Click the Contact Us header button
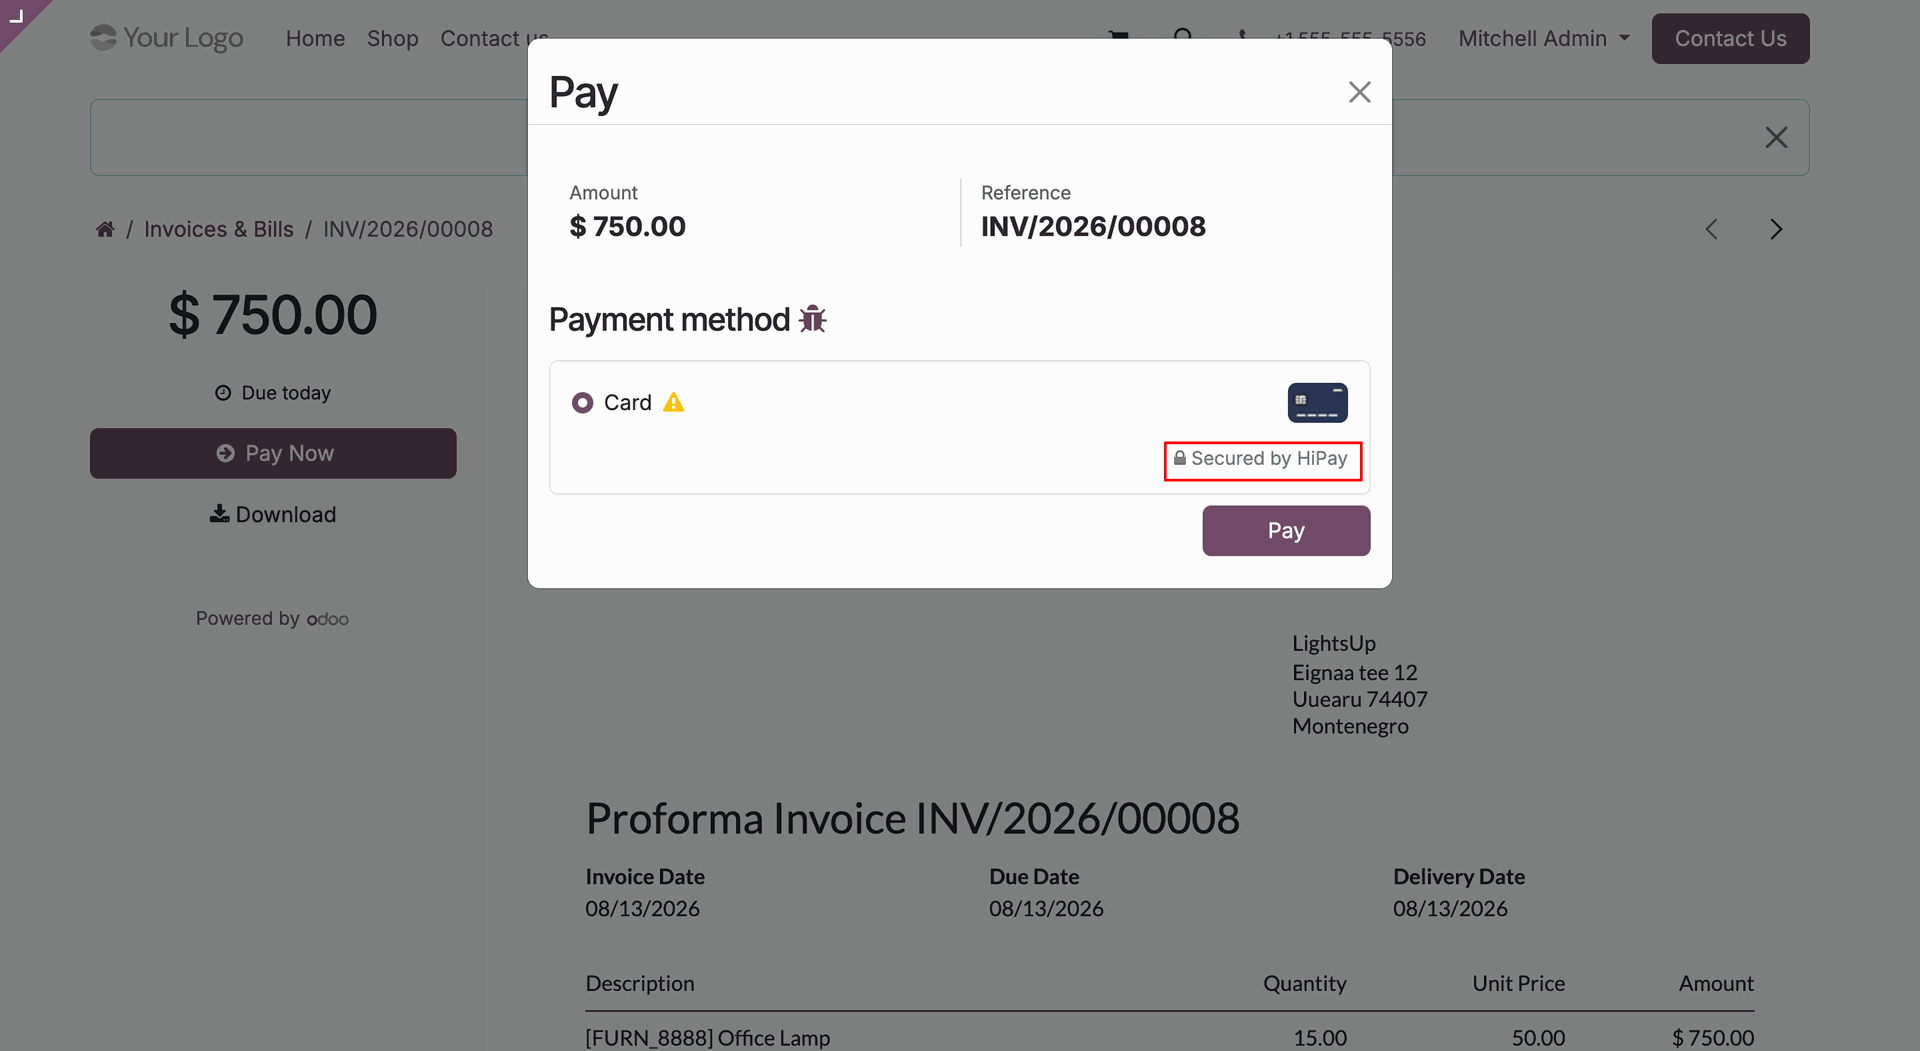The image size is (1920, 1051). pos(1730,38)
